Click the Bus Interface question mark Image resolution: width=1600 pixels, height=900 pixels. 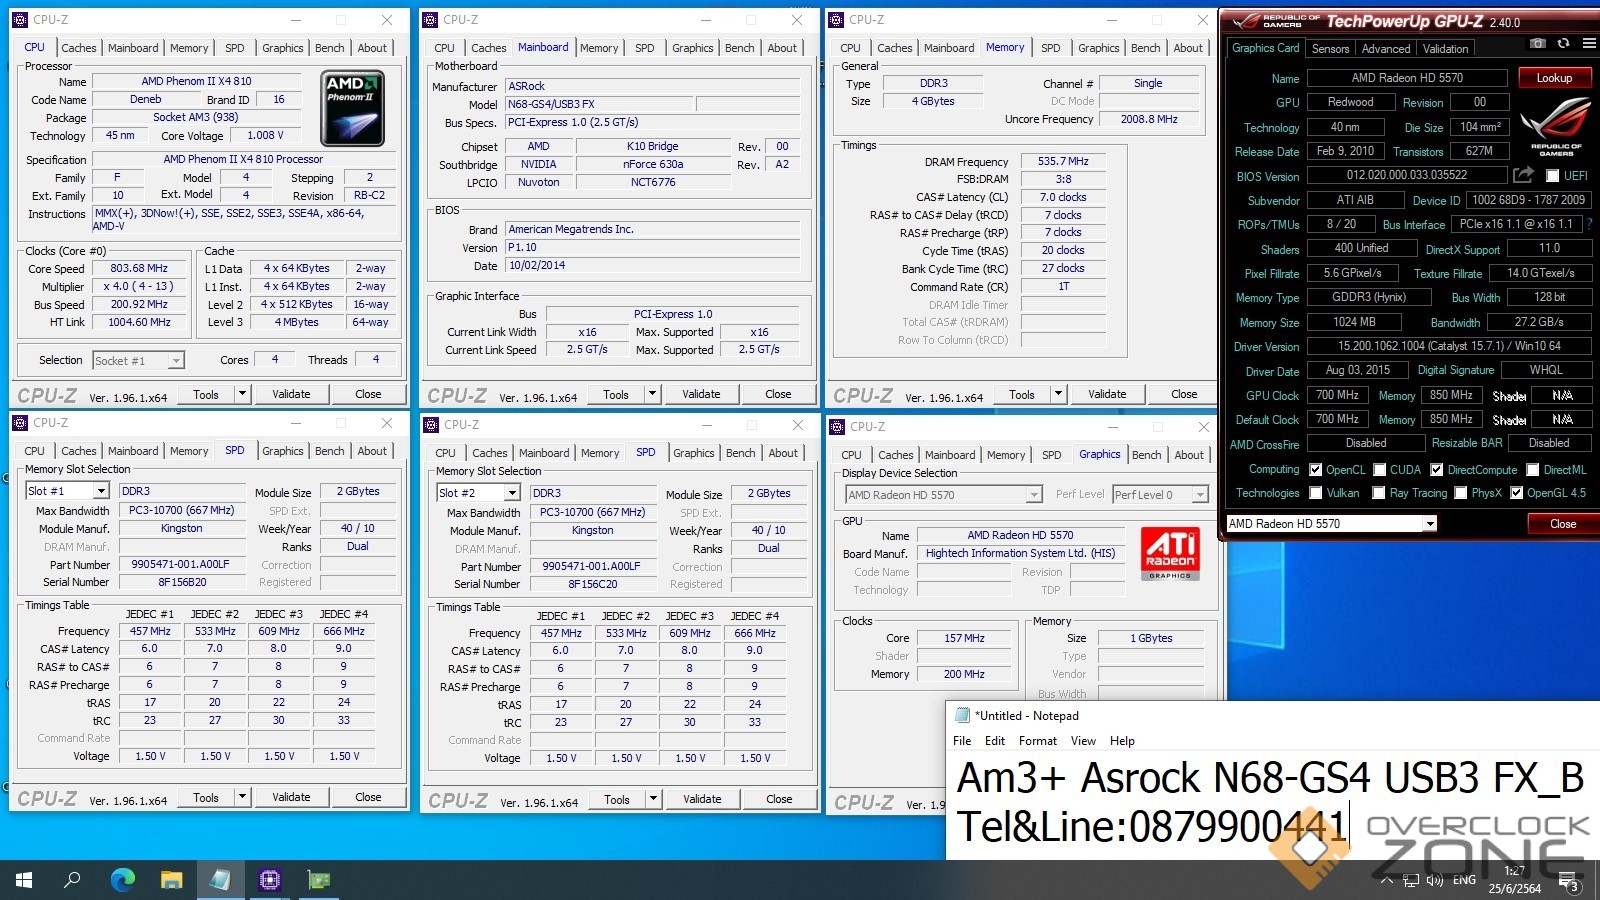tap(1590, 224)
